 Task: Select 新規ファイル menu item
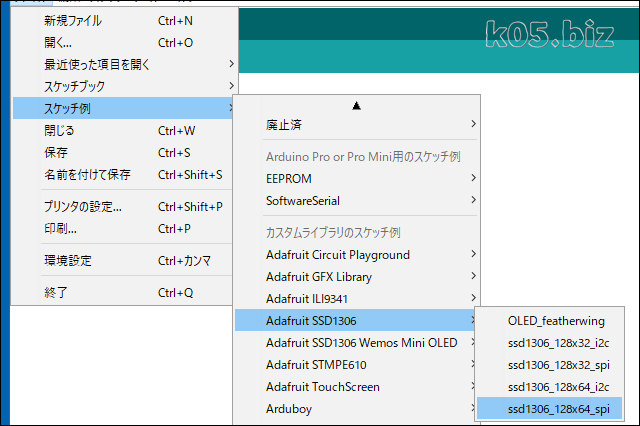click(124, 20)
